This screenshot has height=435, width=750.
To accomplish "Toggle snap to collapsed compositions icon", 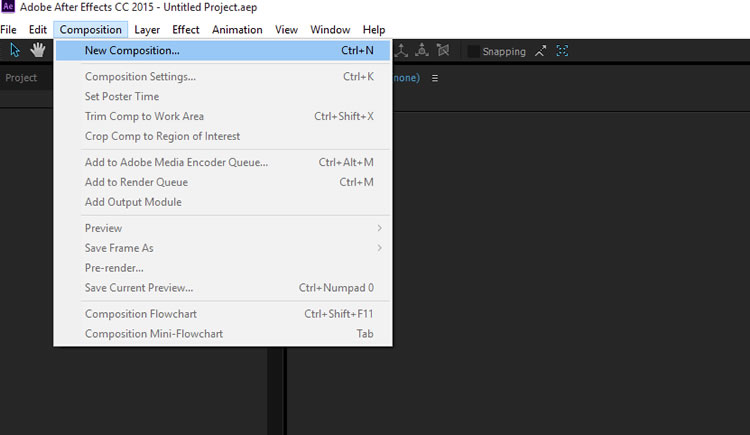I will coord(562,51).
